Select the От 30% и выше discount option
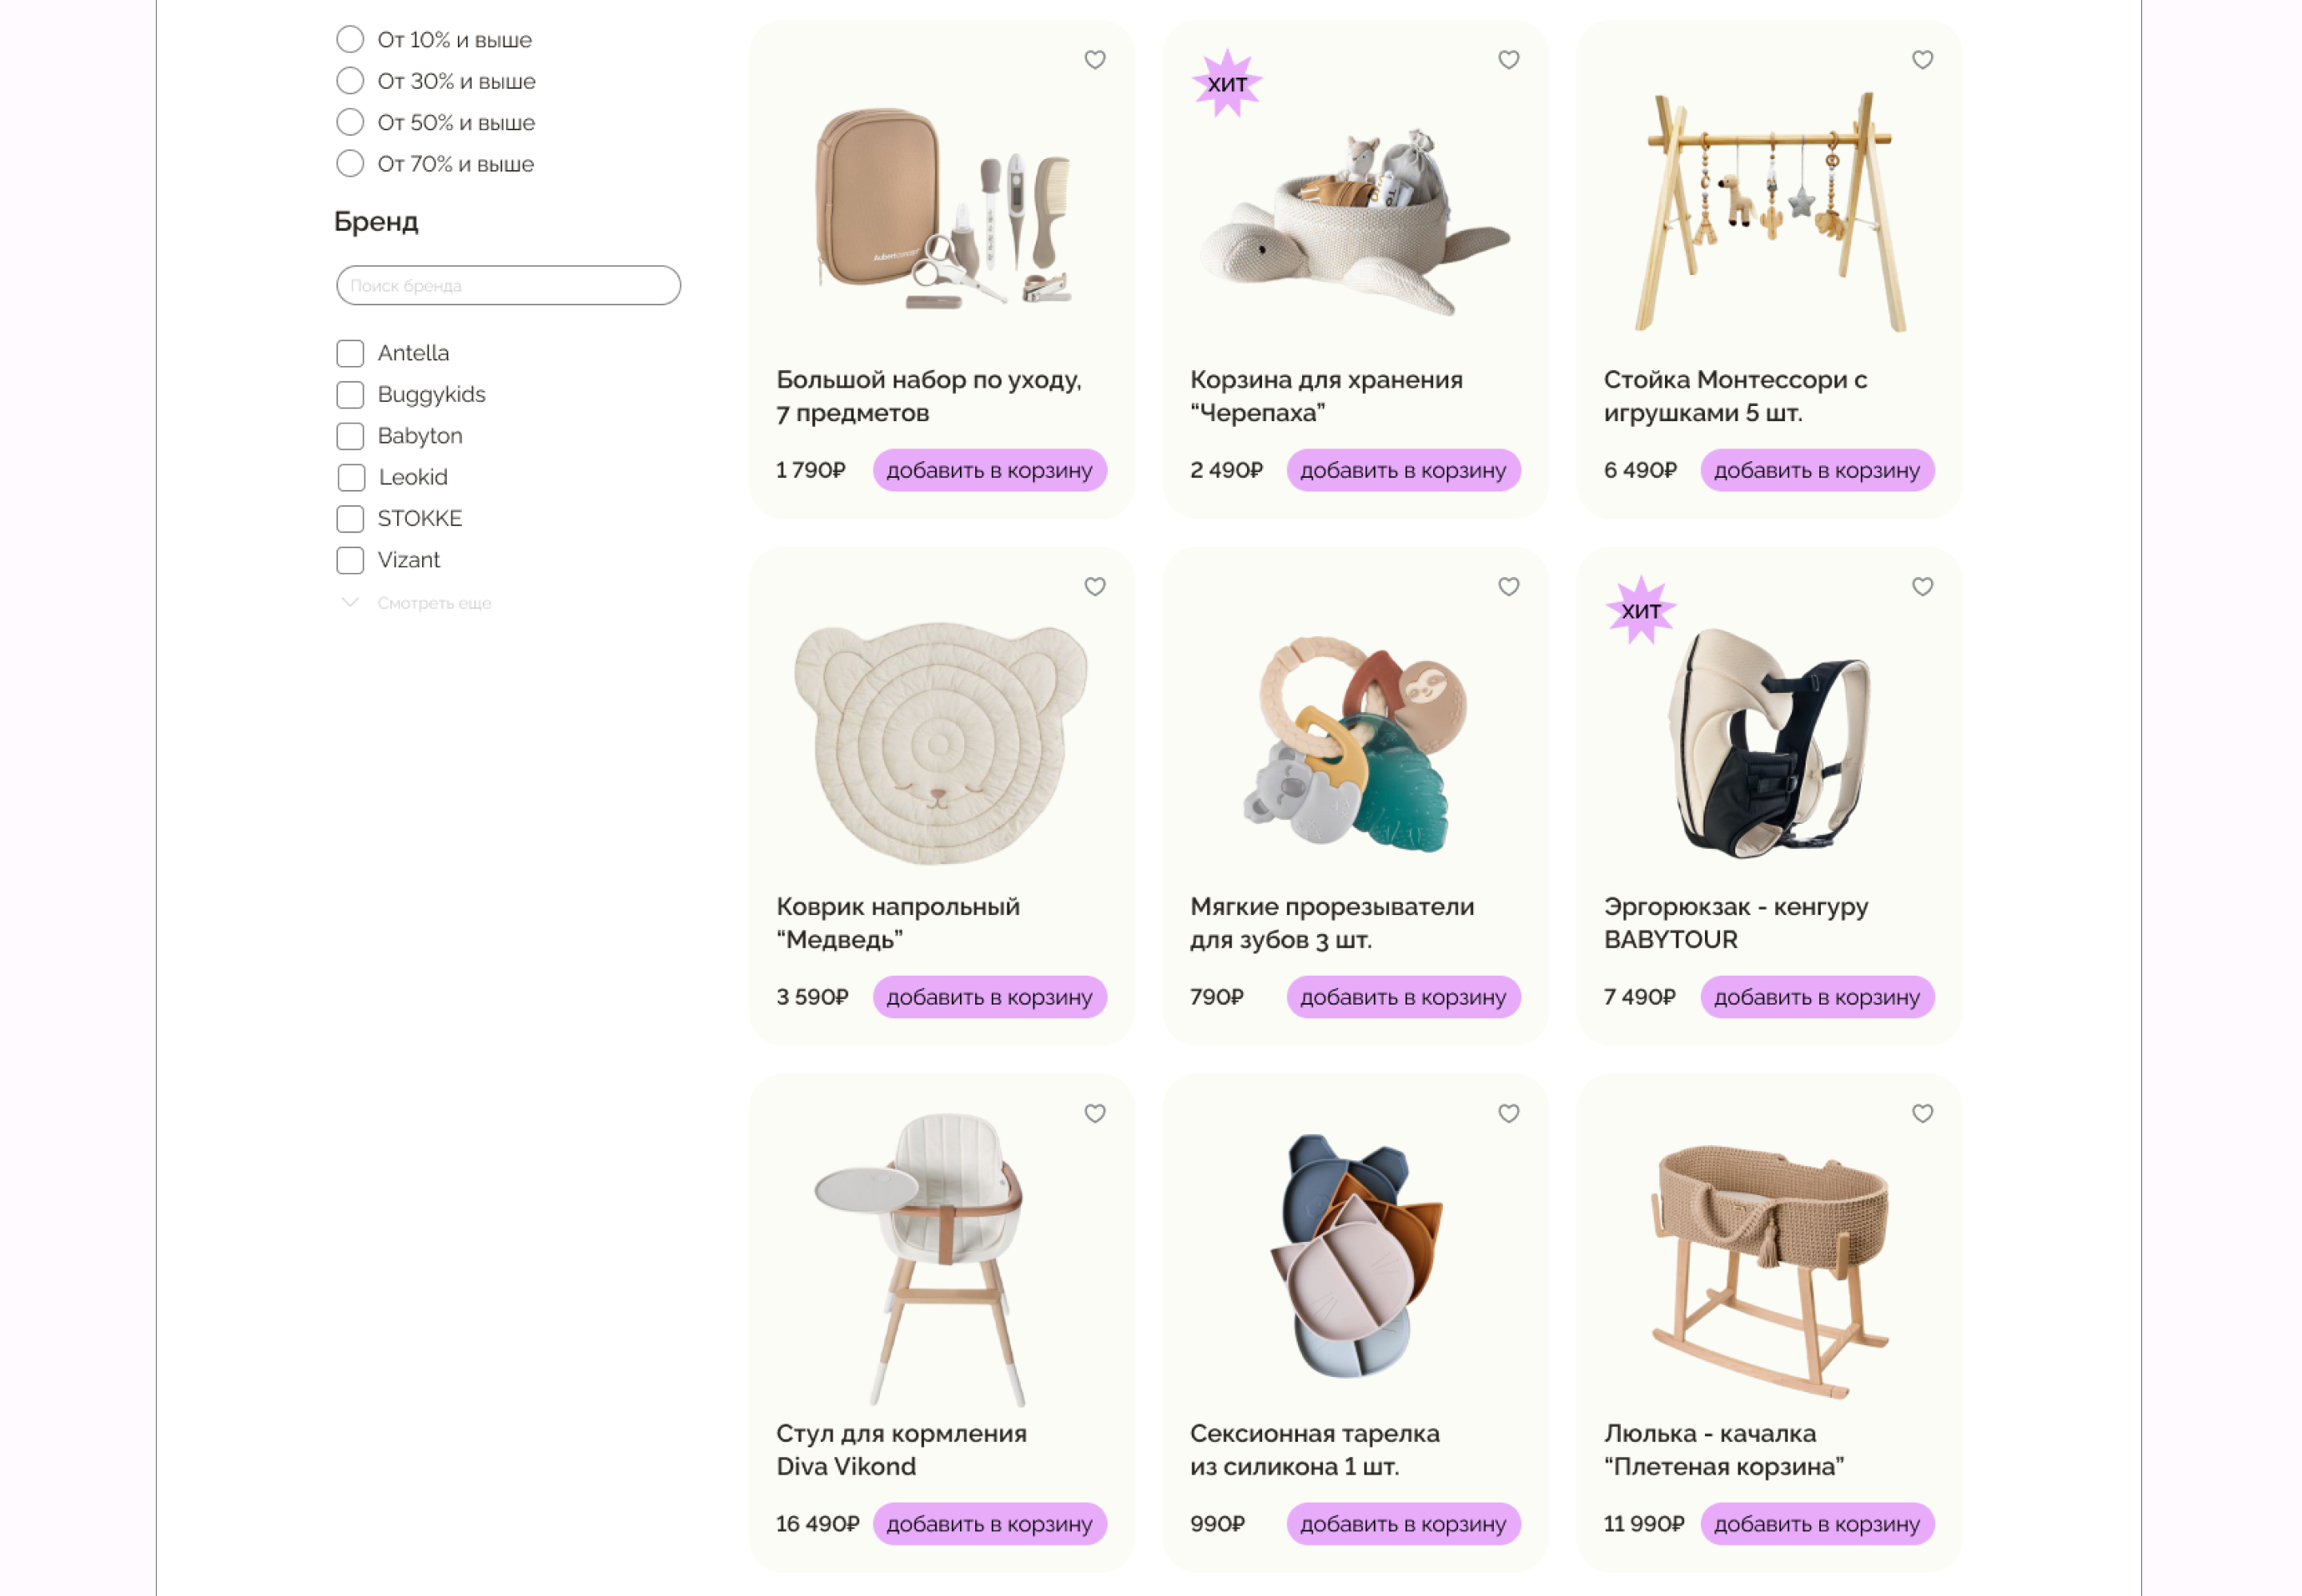The height and width of the screenshot is (1596, 2302). tap(350, 81)
